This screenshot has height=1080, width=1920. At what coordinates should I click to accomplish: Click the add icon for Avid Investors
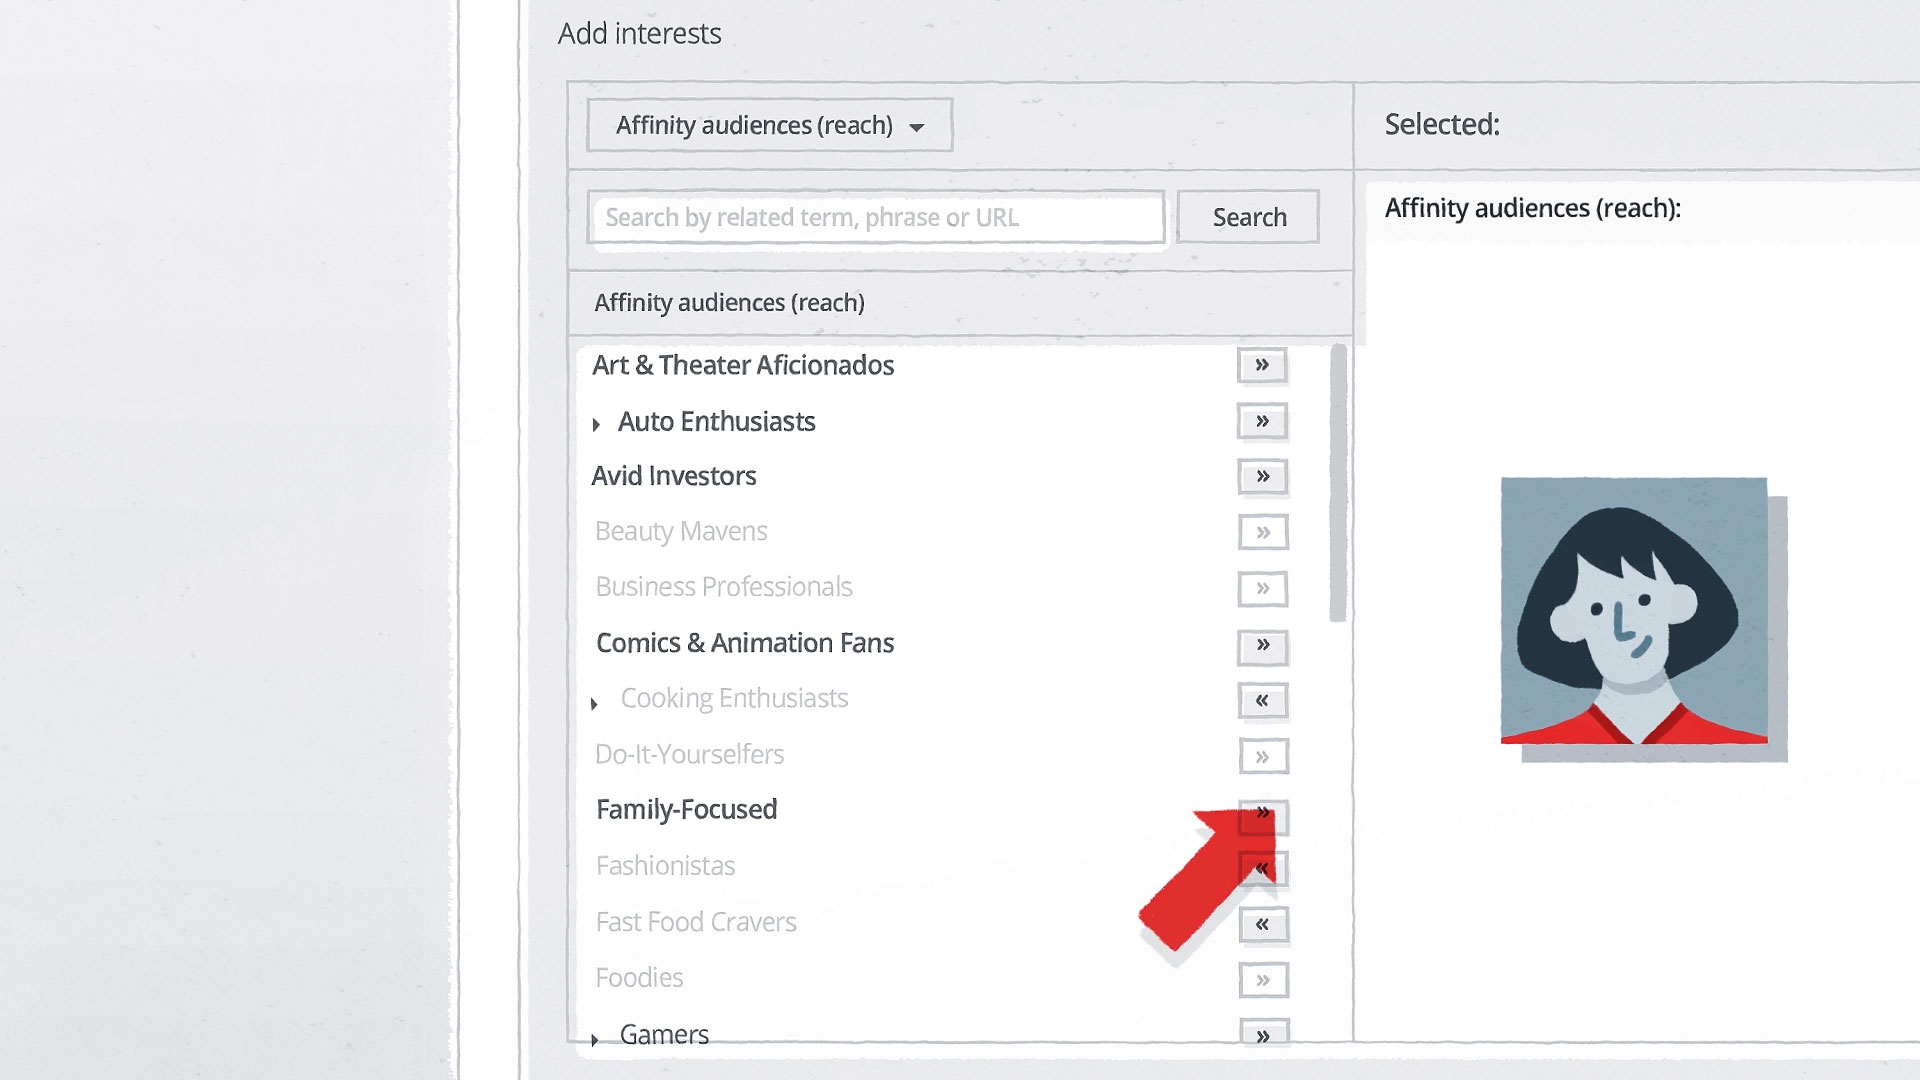tap(1262, 476)
